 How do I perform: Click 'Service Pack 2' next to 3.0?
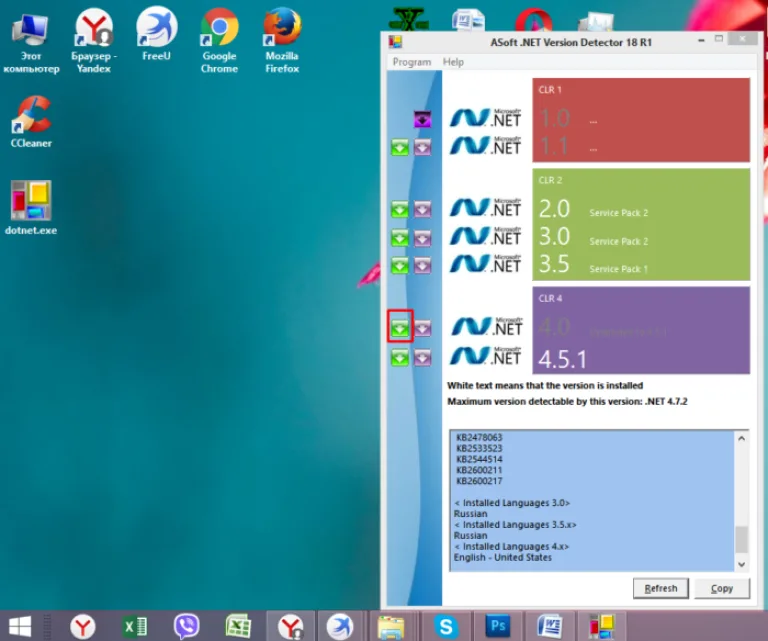(x=619, y=241)
